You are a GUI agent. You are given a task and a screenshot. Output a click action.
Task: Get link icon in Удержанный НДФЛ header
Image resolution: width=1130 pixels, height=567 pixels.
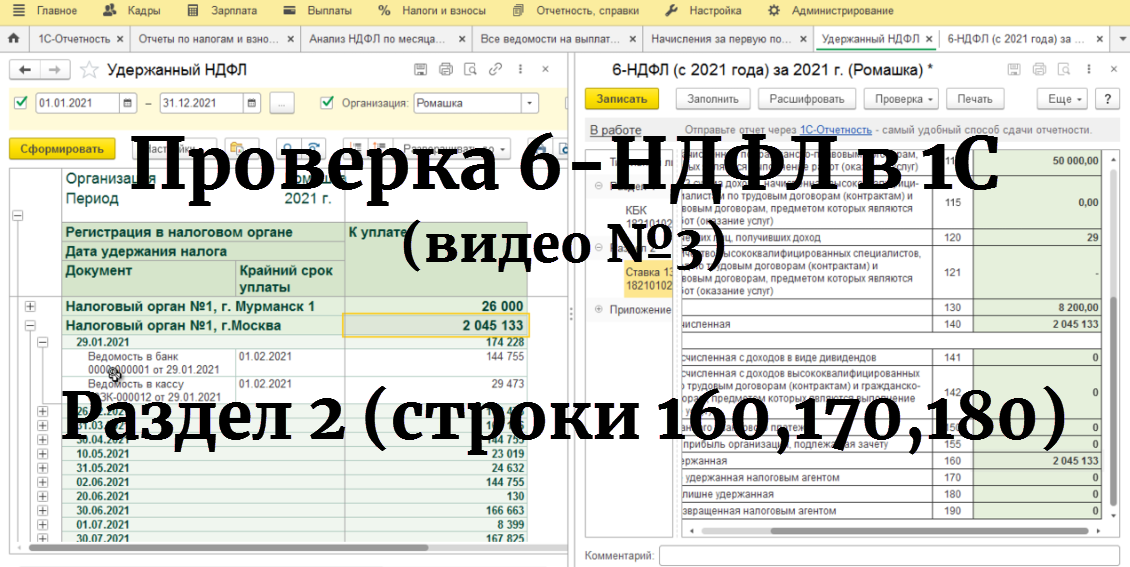495,70
